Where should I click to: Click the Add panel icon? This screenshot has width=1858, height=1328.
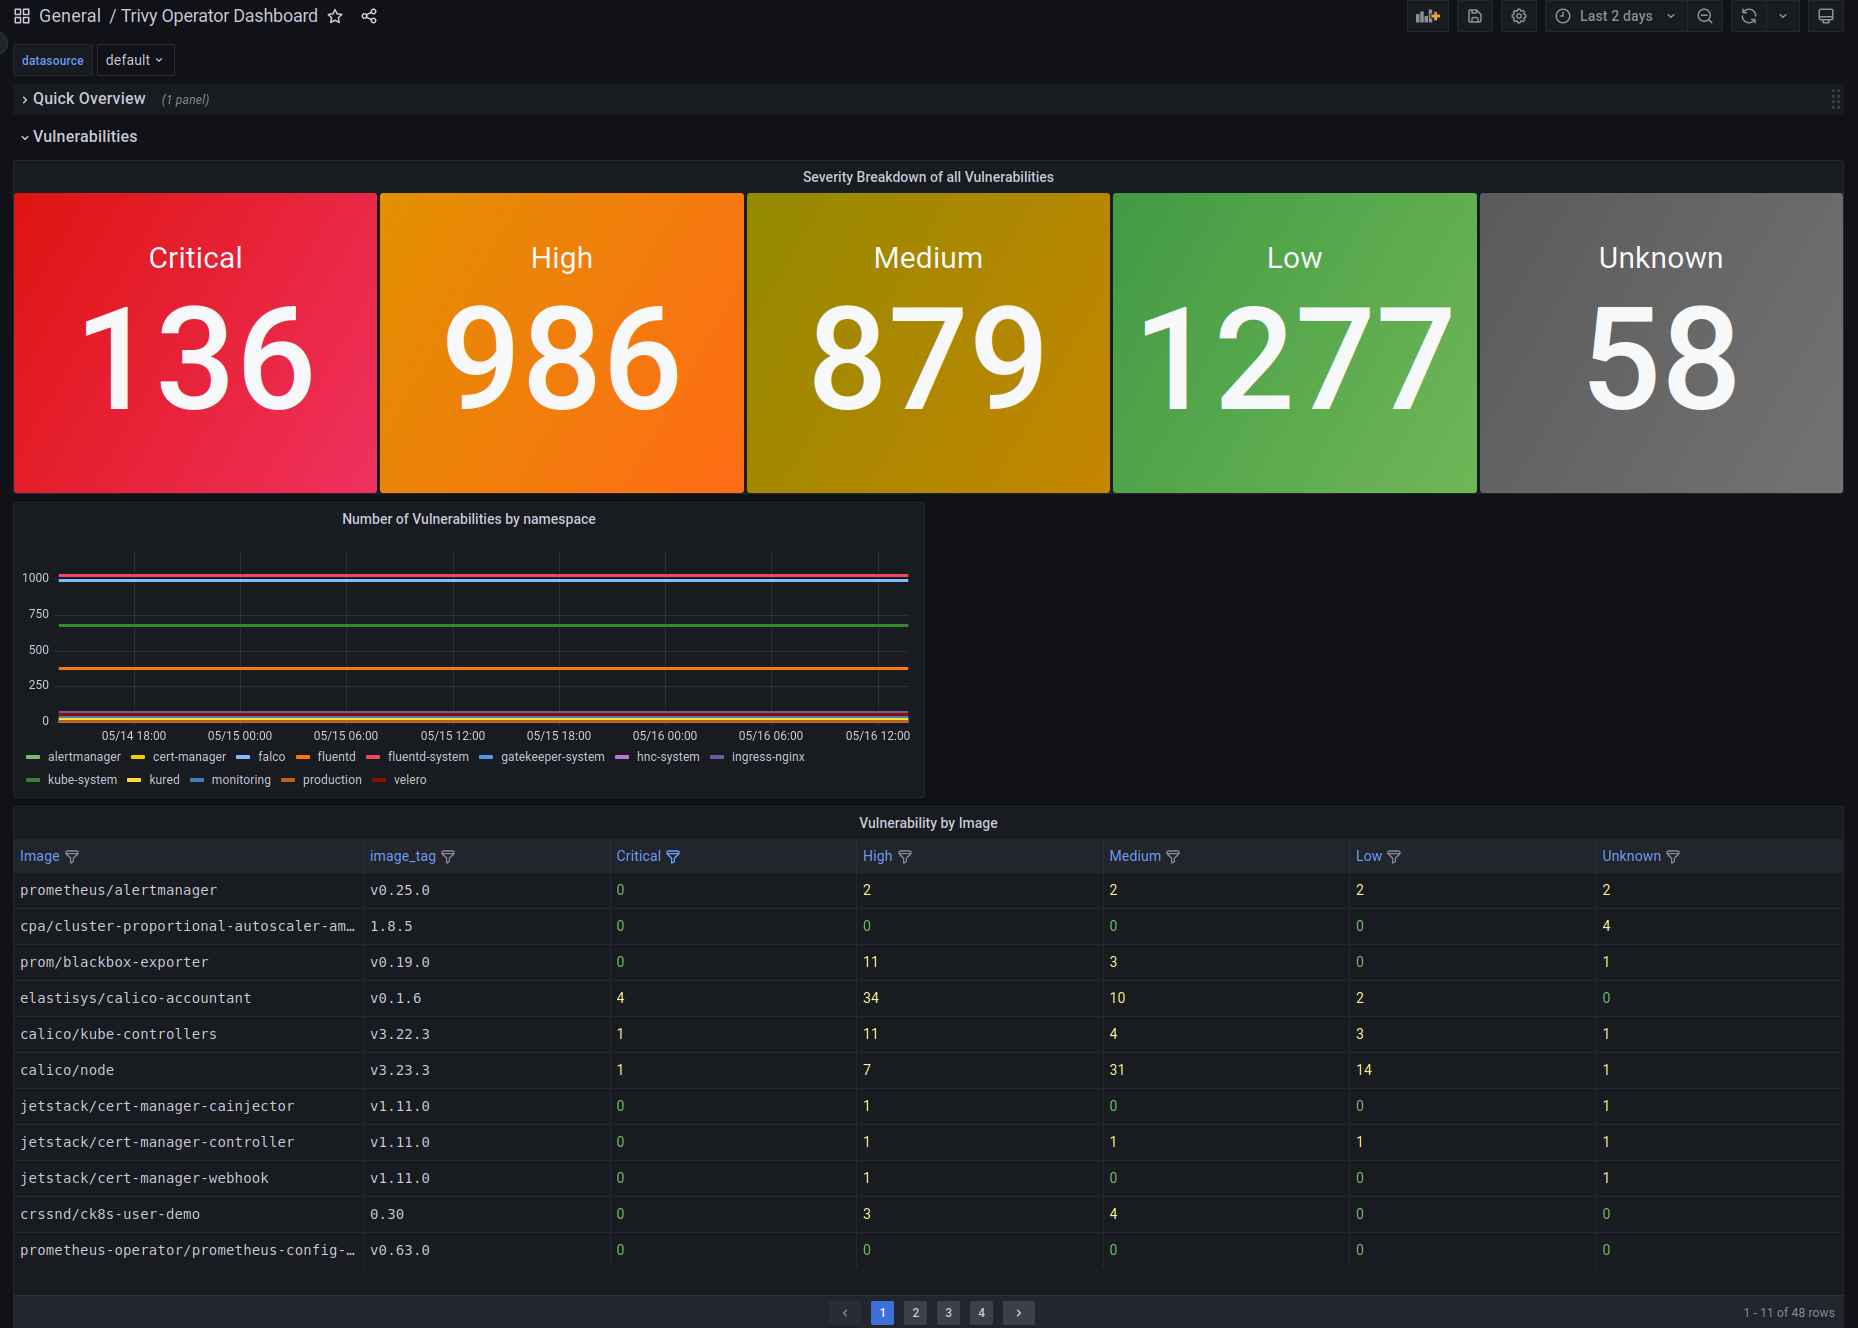1427,16
